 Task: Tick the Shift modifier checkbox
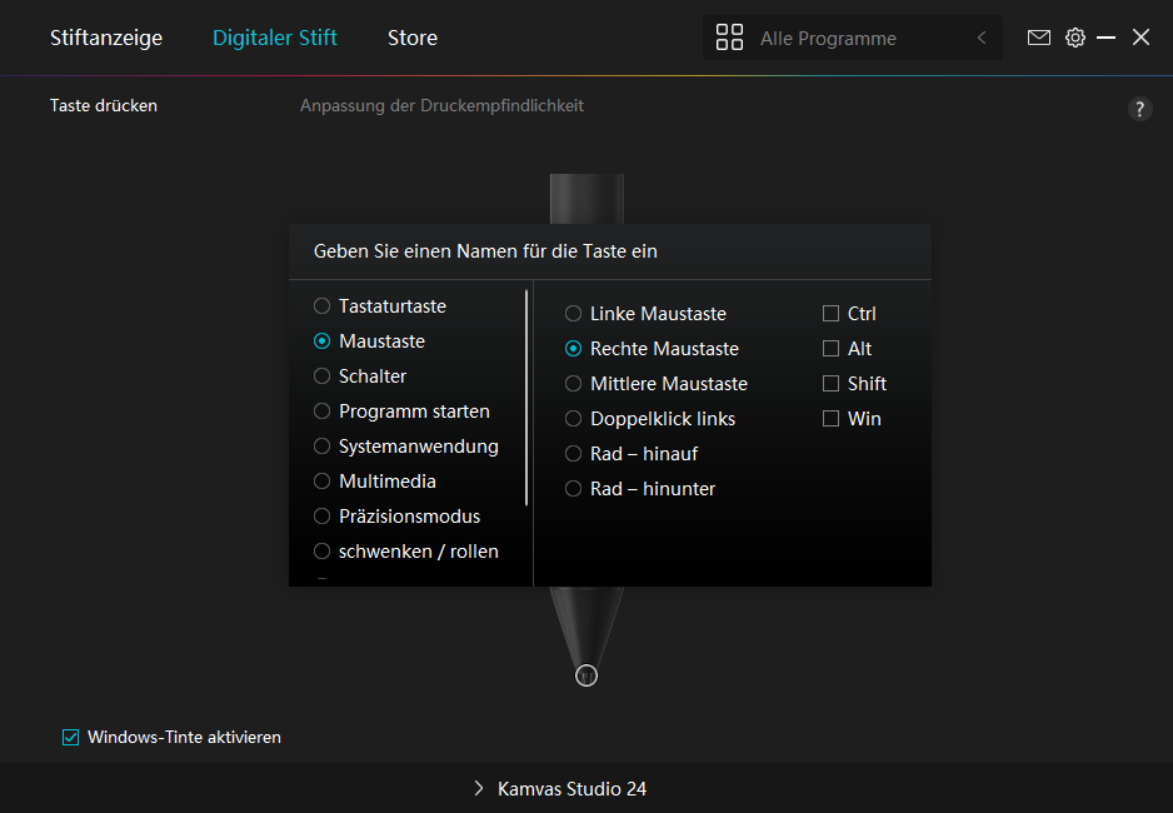point(831,384)
